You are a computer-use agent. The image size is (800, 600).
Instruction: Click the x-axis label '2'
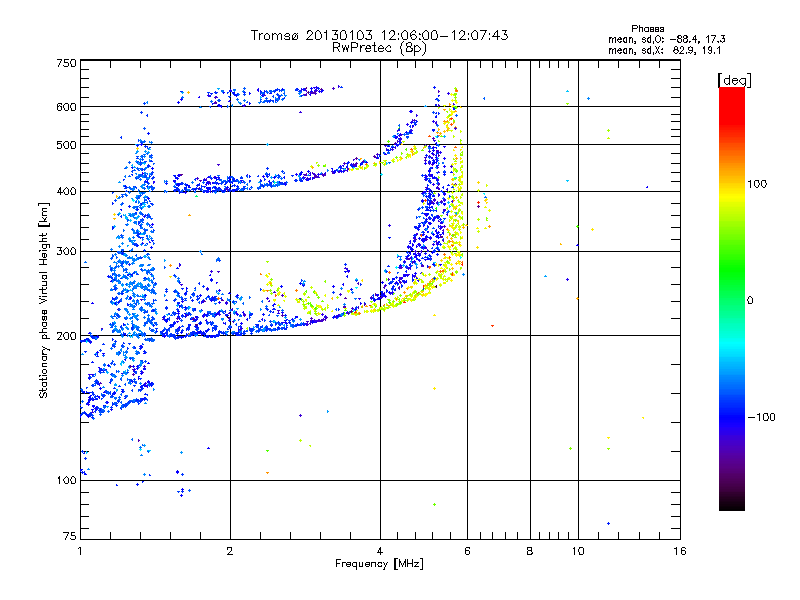coord(230,552)
